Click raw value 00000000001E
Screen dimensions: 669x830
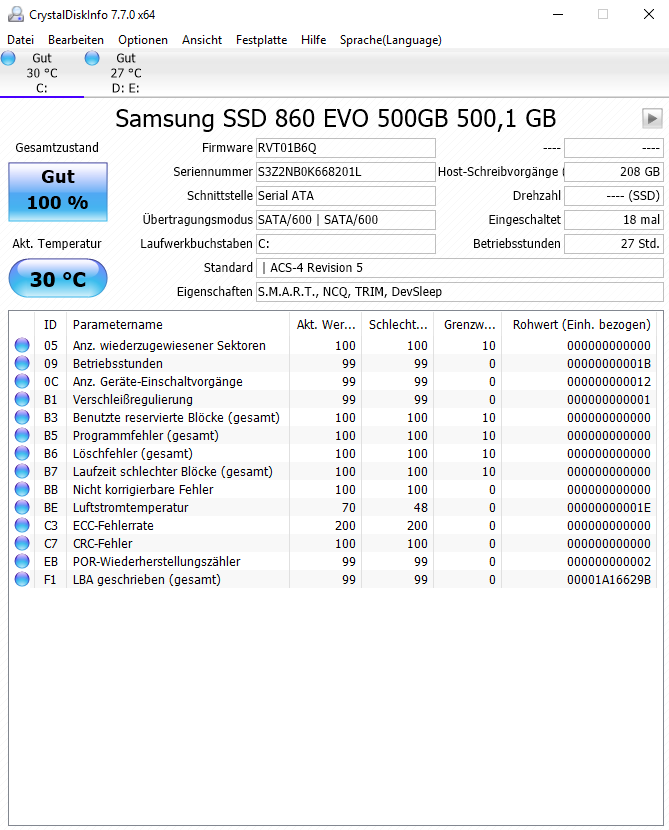tap(609, 508)
